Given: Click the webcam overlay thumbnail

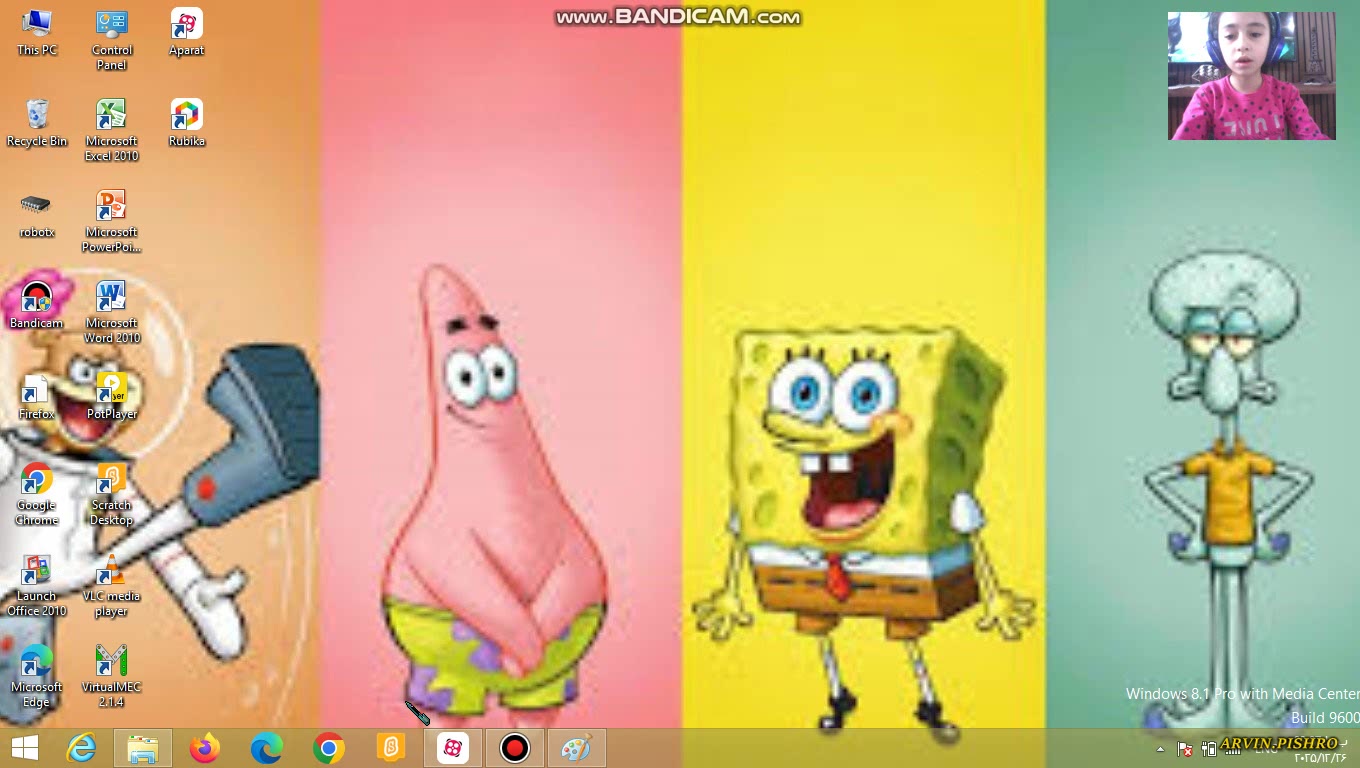Looking at the screenshot, I should tap(1251, 76).
